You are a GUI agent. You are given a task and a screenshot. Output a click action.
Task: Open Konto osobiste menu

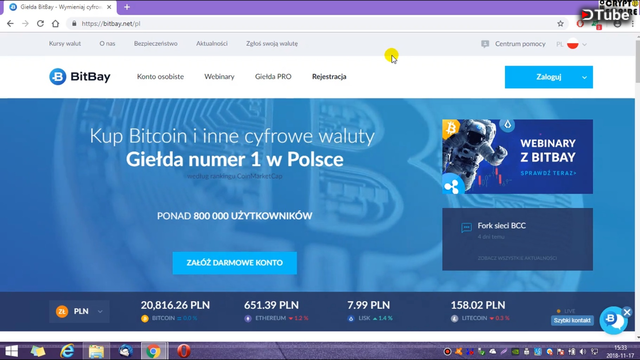click(x=160, y=77)
